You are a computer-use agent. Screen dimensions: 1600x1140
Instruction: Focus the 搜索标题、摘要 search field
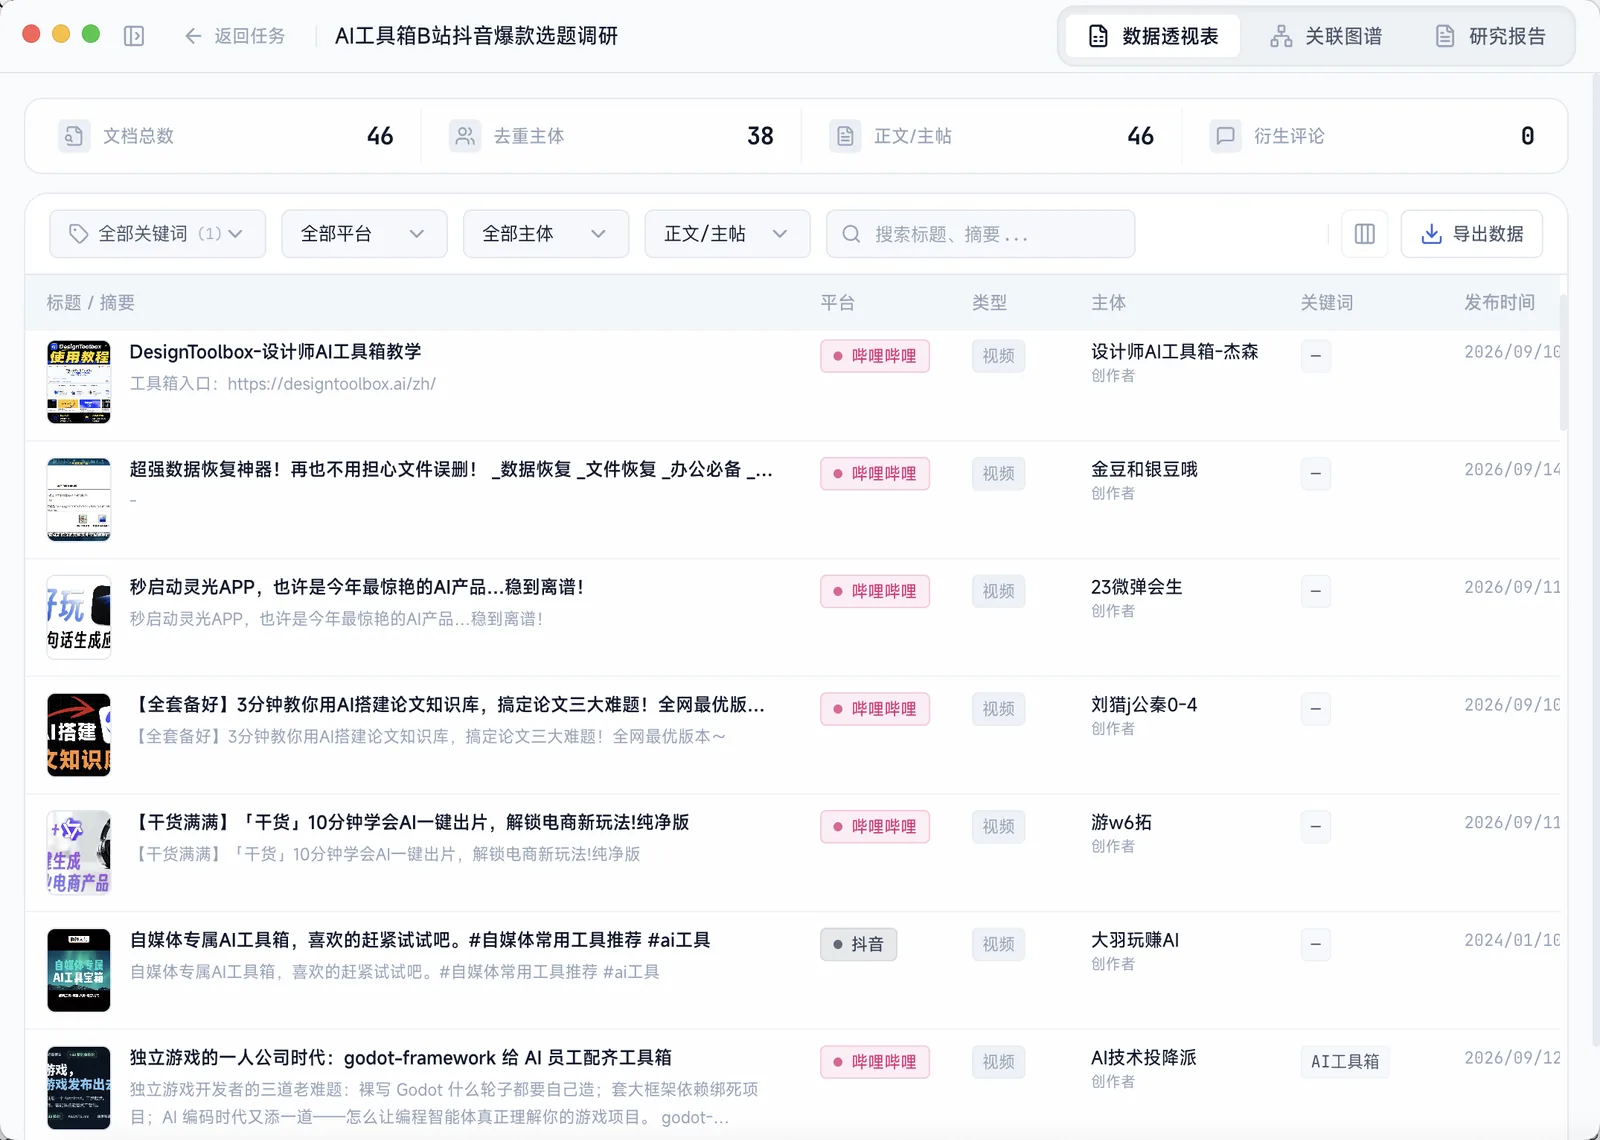[x=980, y=234]
